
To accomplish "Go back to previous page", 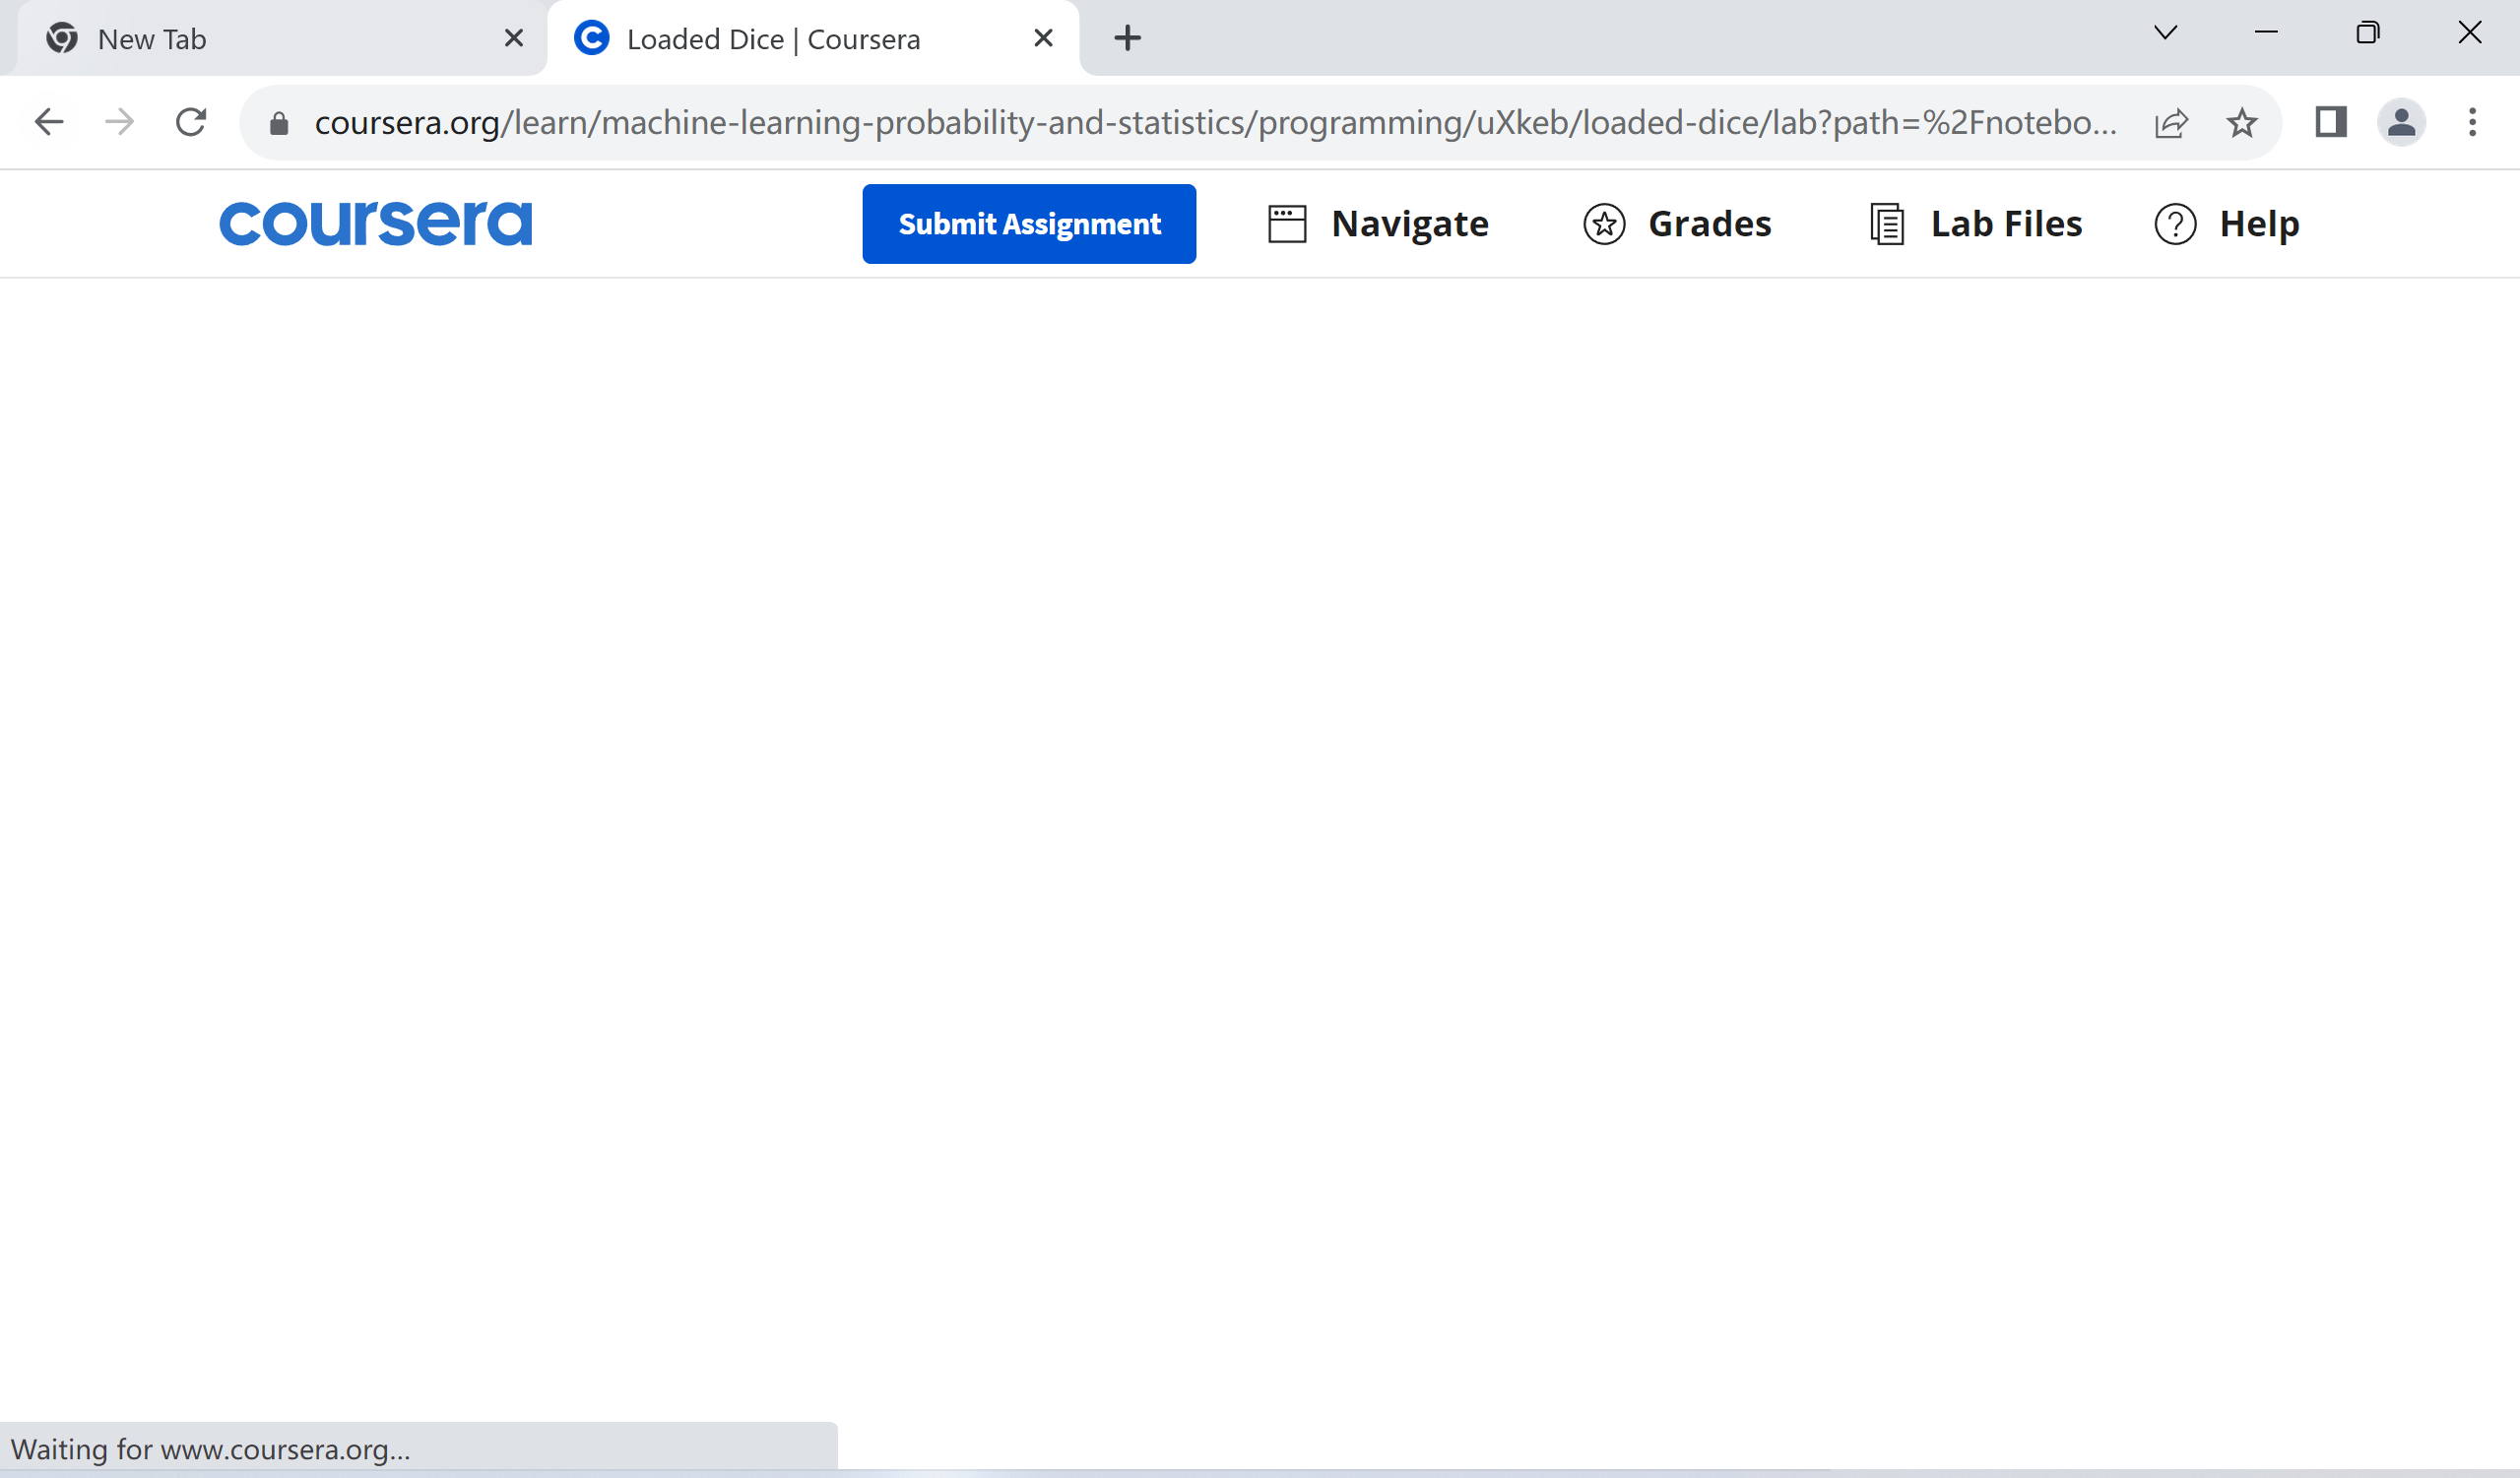I will (48, 122).
